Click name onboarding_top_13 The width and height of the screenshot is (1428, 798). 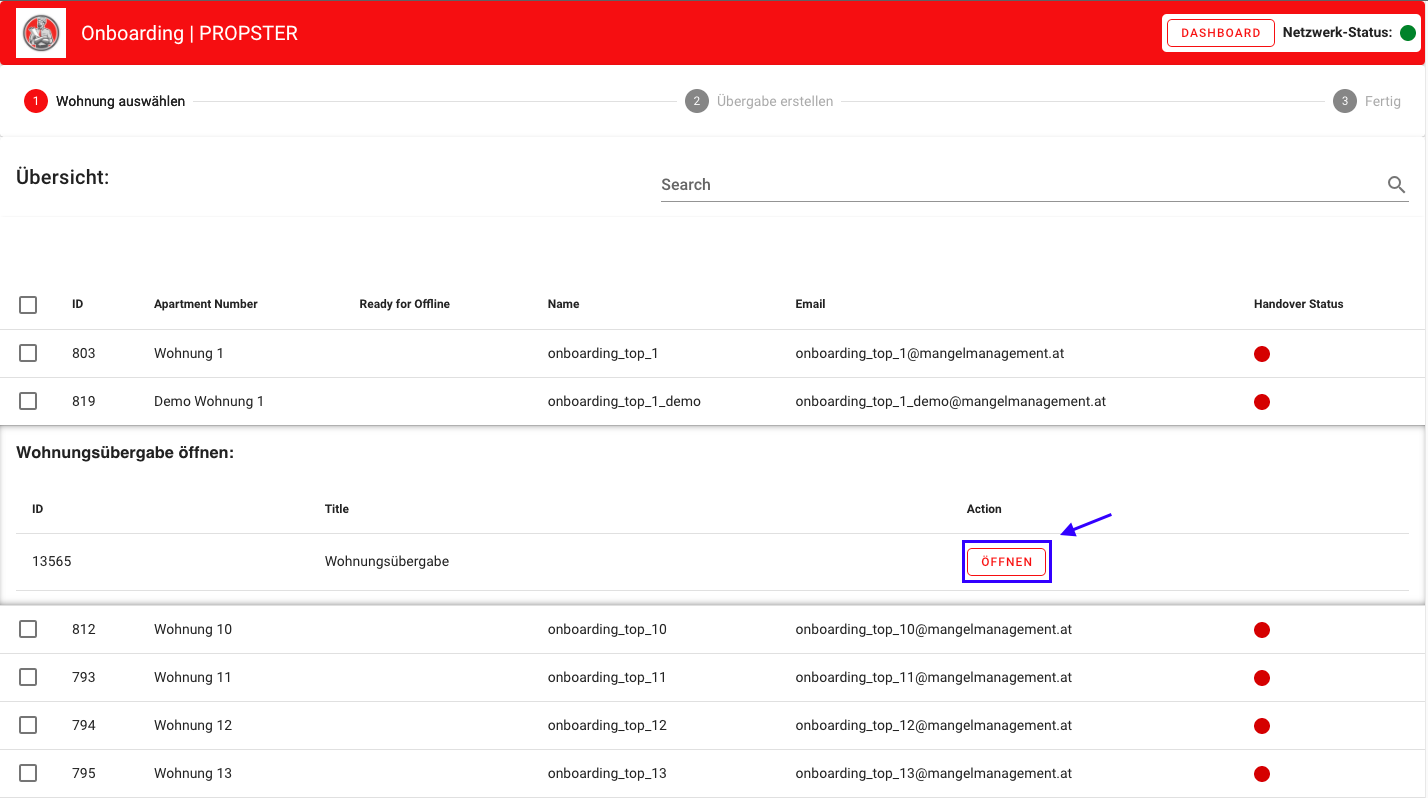pos(607,774)
